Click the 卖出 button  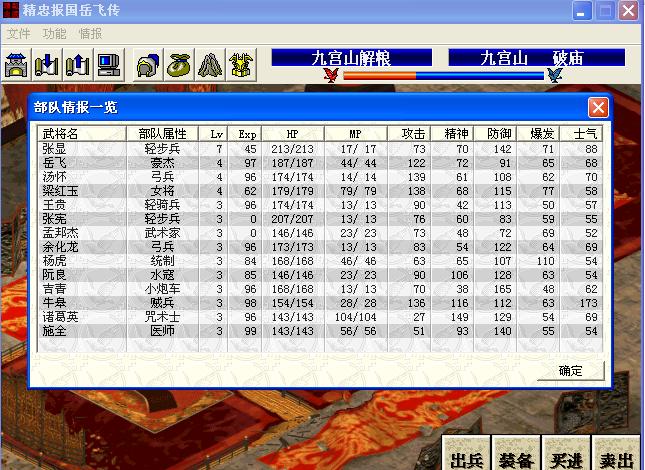(x=616, y=453)
